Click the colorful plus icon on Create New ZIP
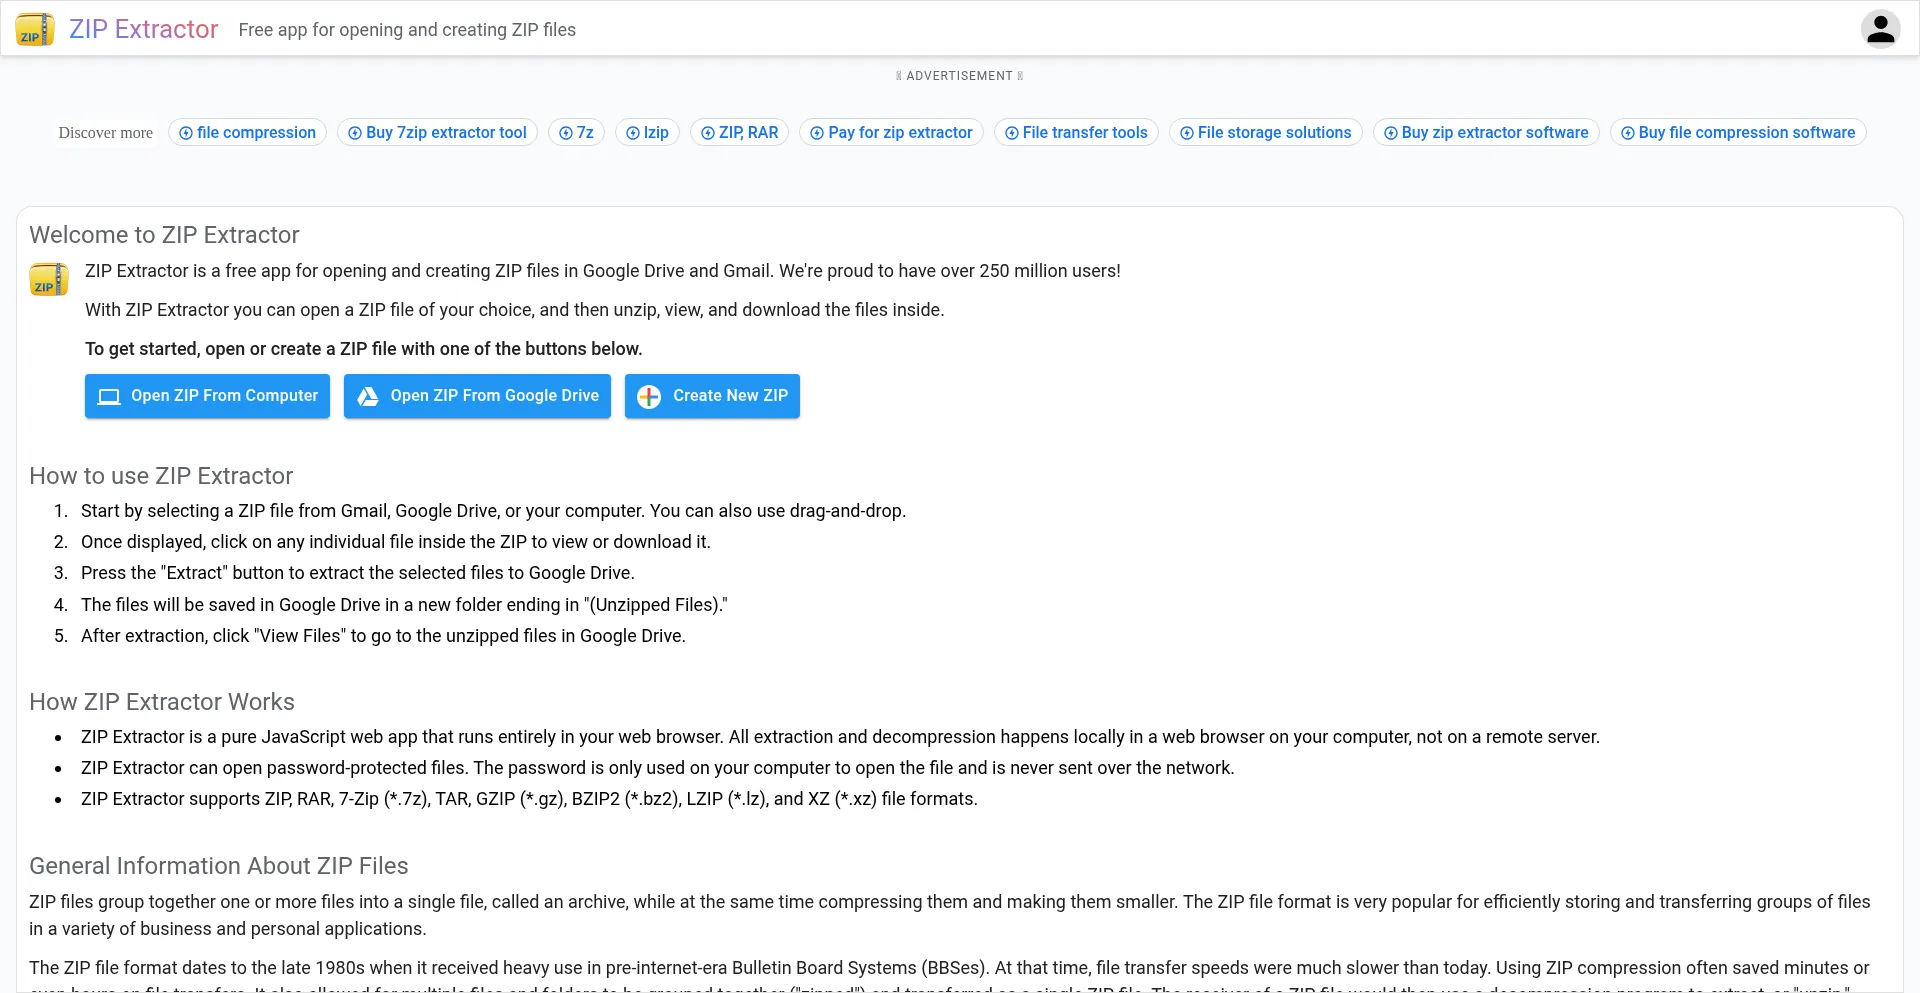 649,397
